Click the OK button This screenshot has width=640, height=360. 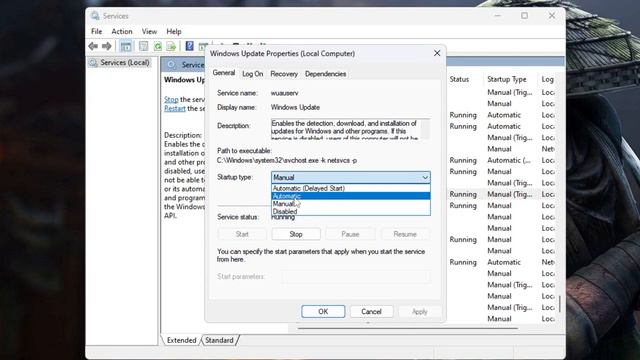[323, 311]
